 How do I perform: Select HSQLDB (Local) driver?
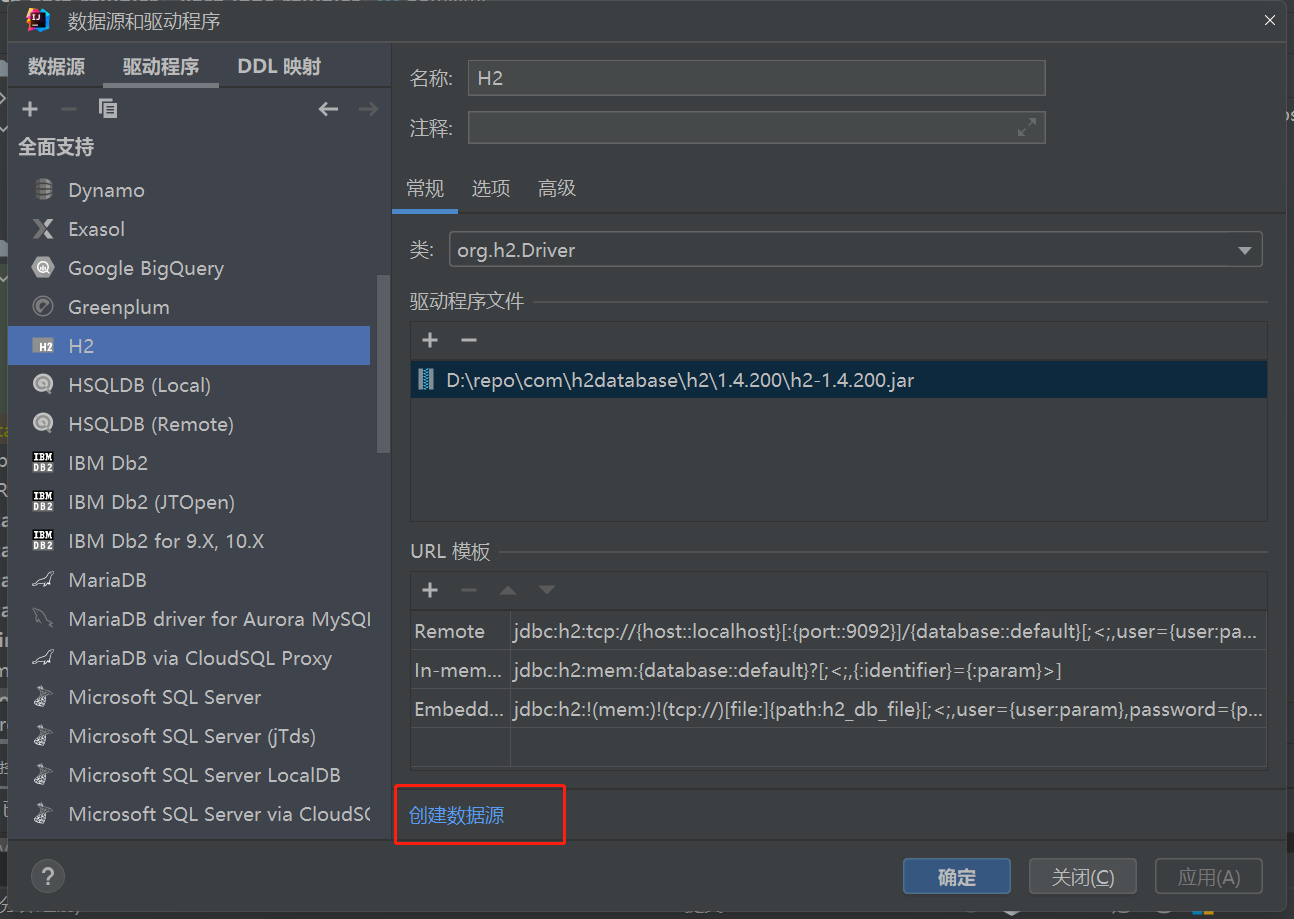click(189, 385)
